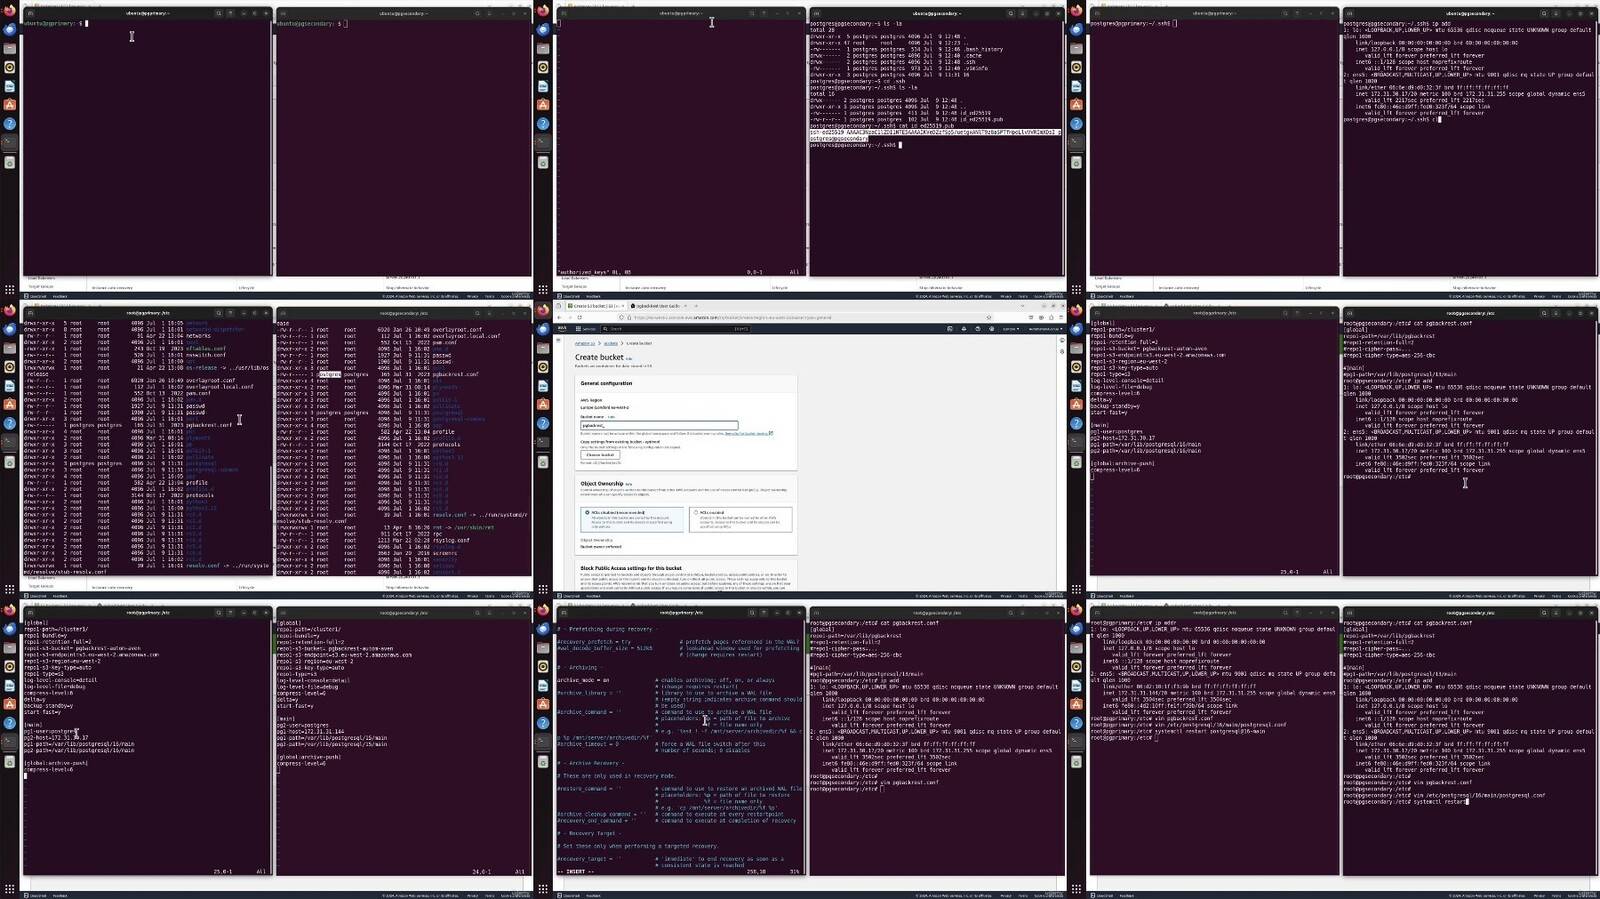
Task: Click the General configuration section title
Action: pos(606,383)
